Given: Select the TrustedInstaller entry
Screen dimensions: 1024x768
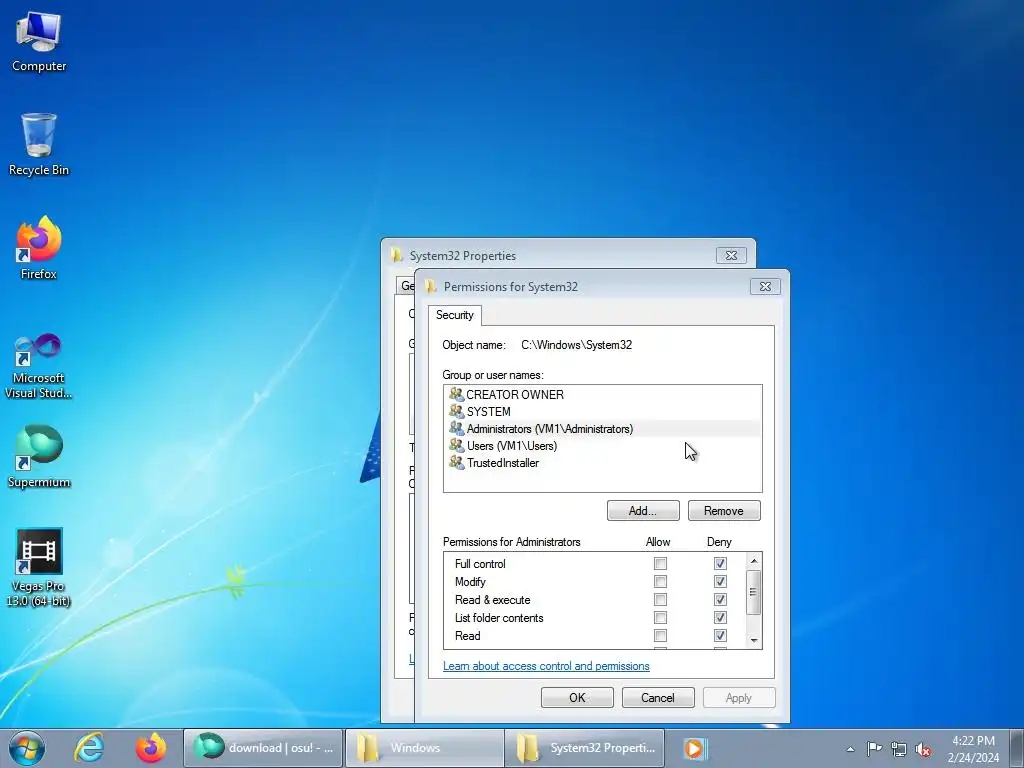Looking at the screenshot, I should 602,462.
